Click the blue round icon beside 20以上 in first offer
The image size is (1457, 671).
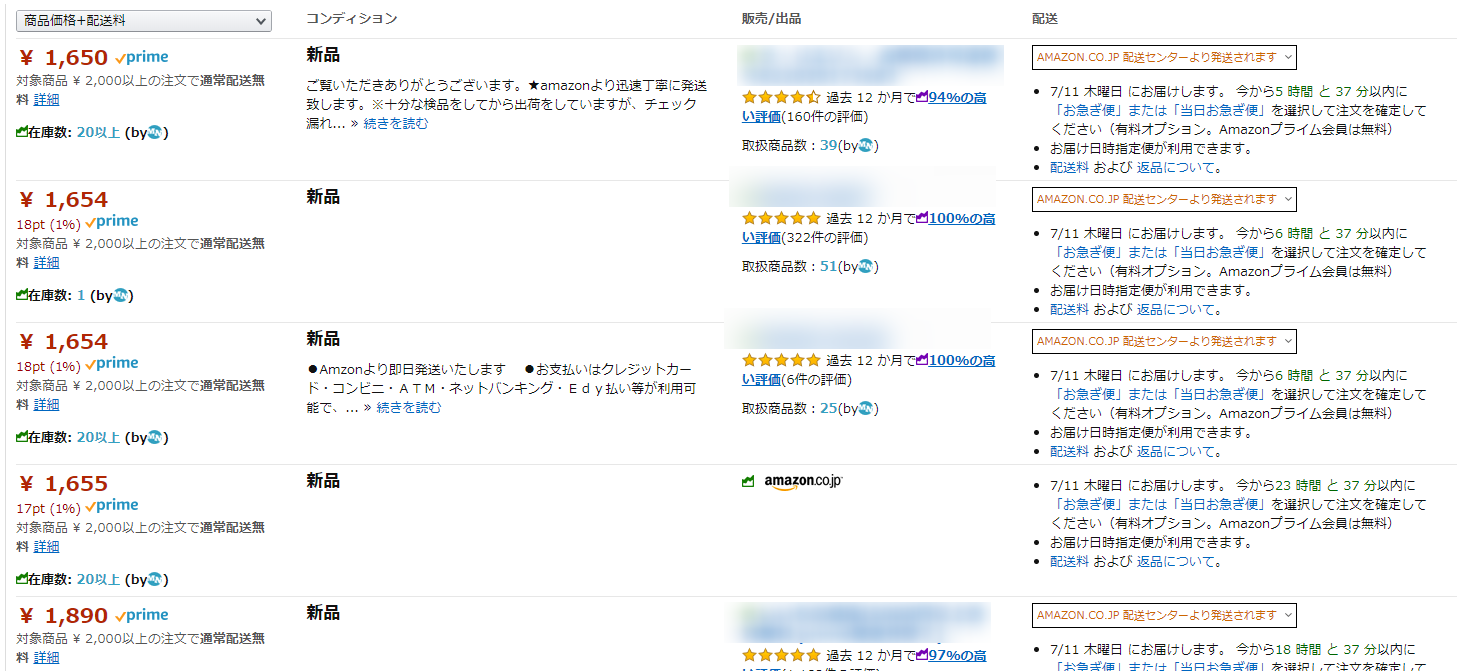coord(155,131)
